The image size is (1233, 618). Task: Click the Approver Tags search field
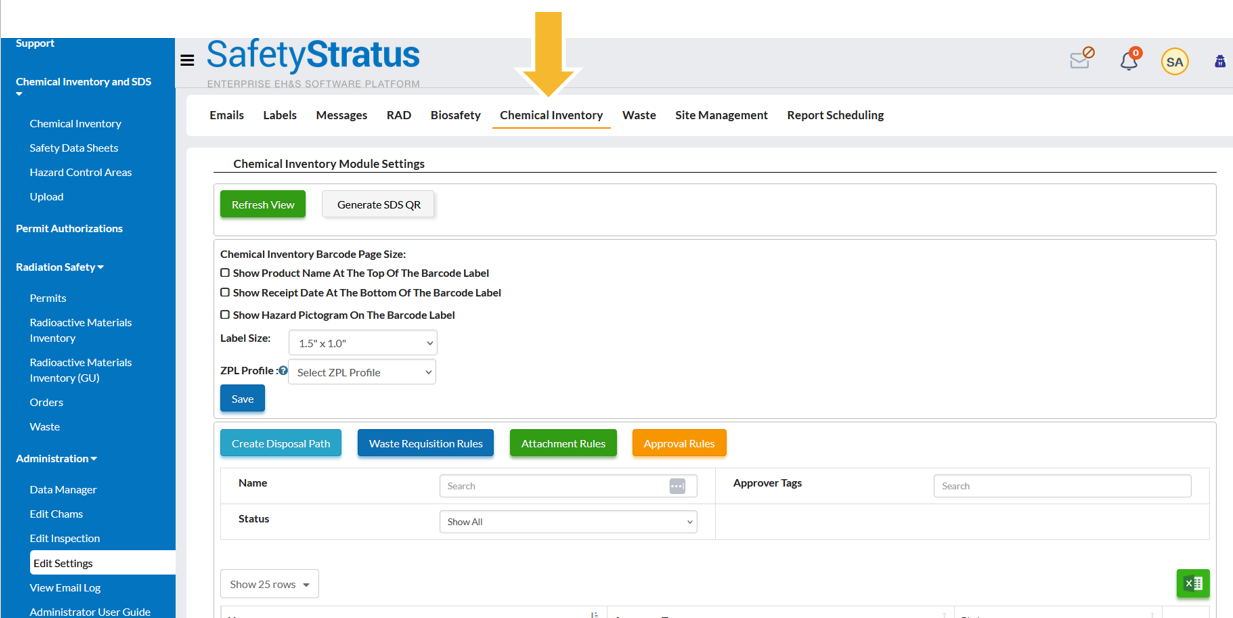point(1062,486)
